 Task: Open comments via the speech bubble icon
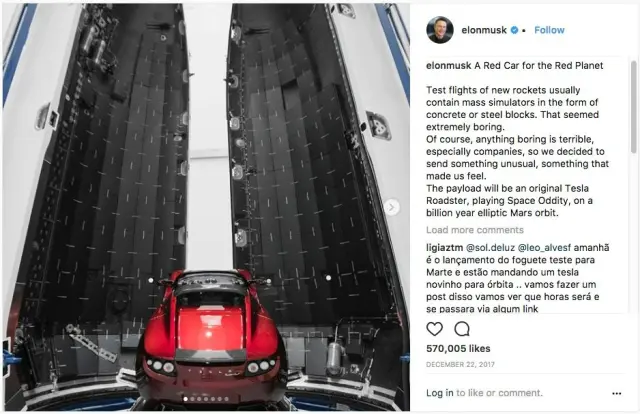pos(462,329)
